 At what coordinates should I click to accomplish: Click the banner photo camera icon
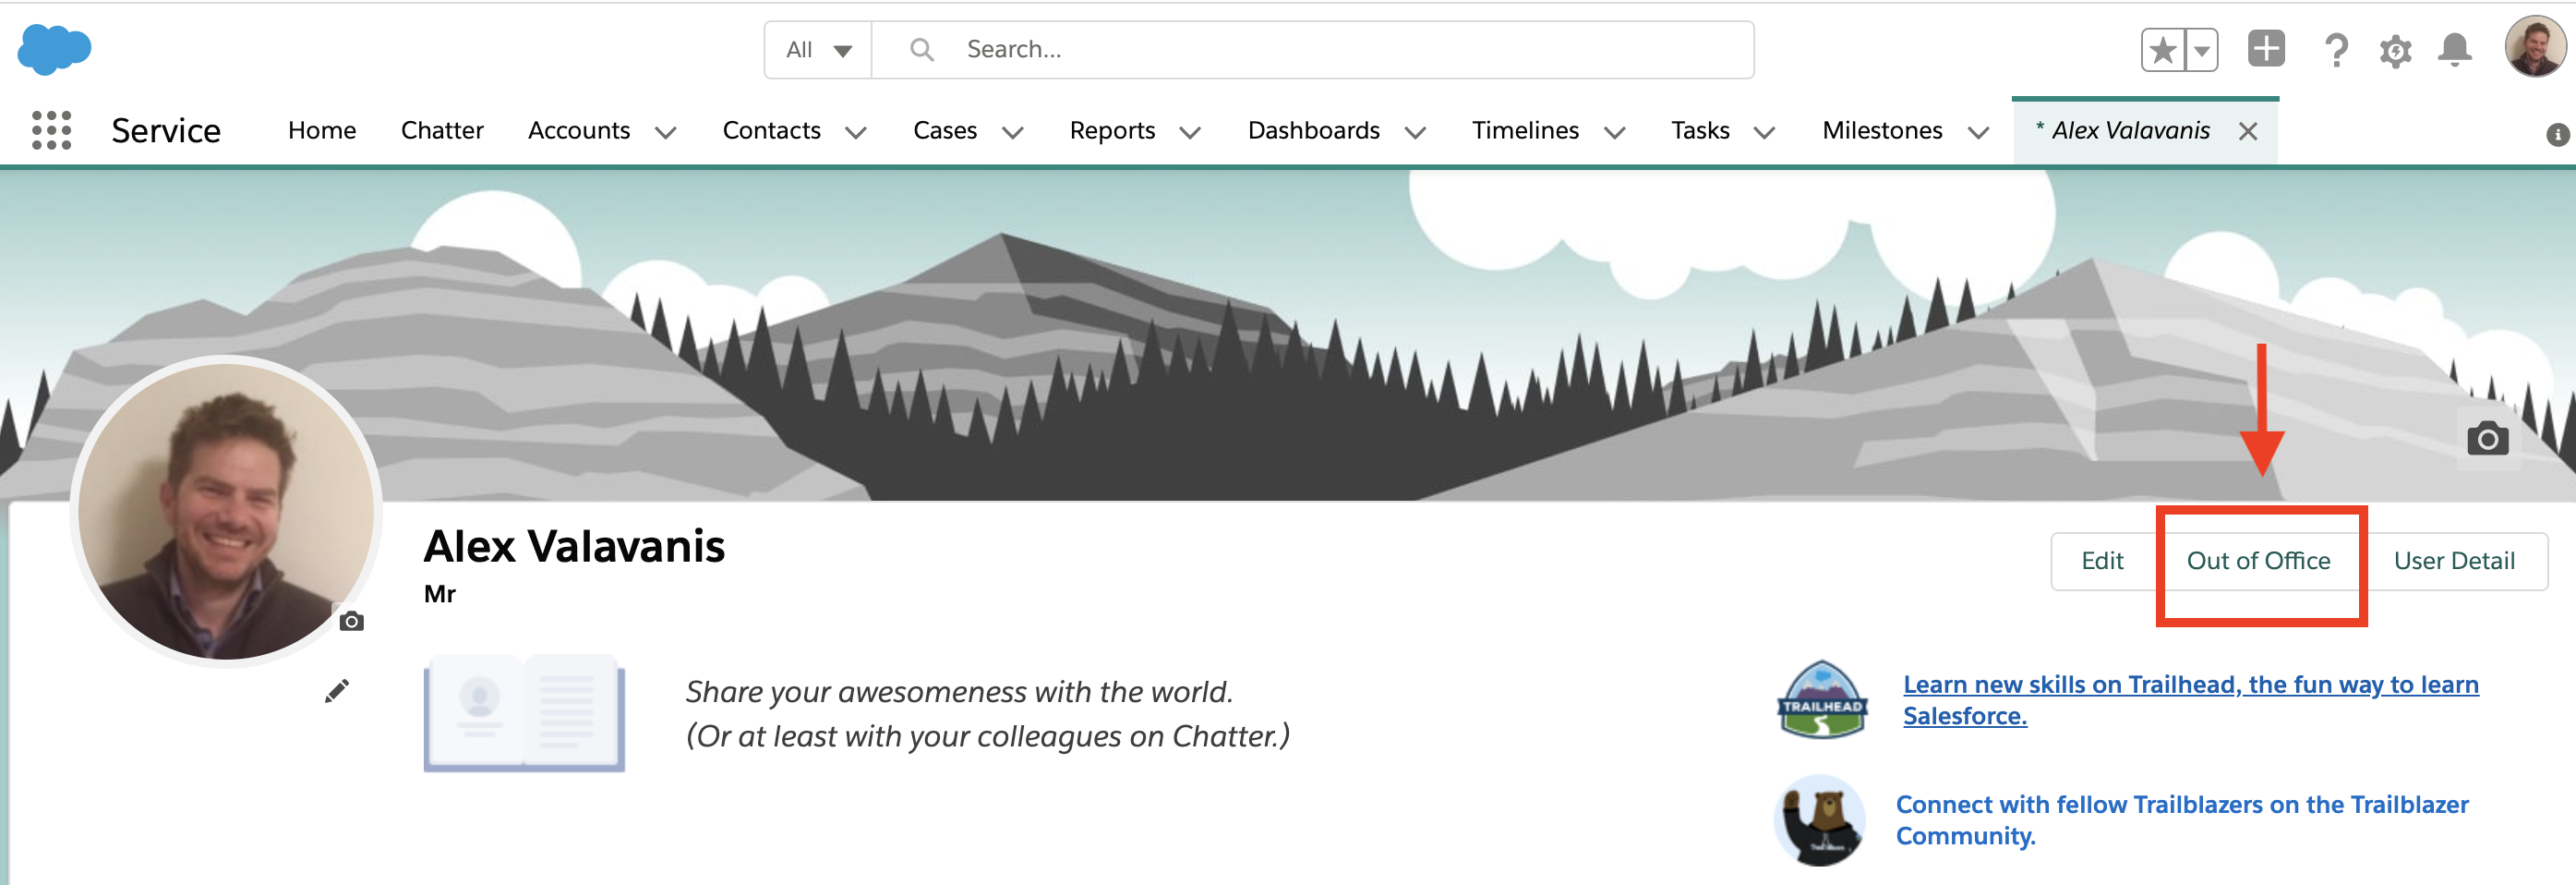coord(2487,439)
